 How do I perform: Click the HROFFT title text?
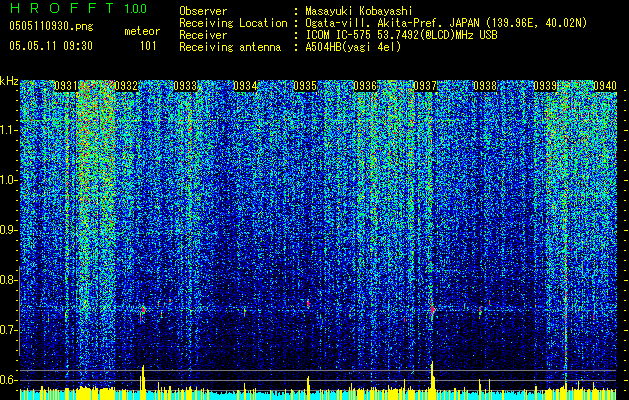click(x=62, y=8)
